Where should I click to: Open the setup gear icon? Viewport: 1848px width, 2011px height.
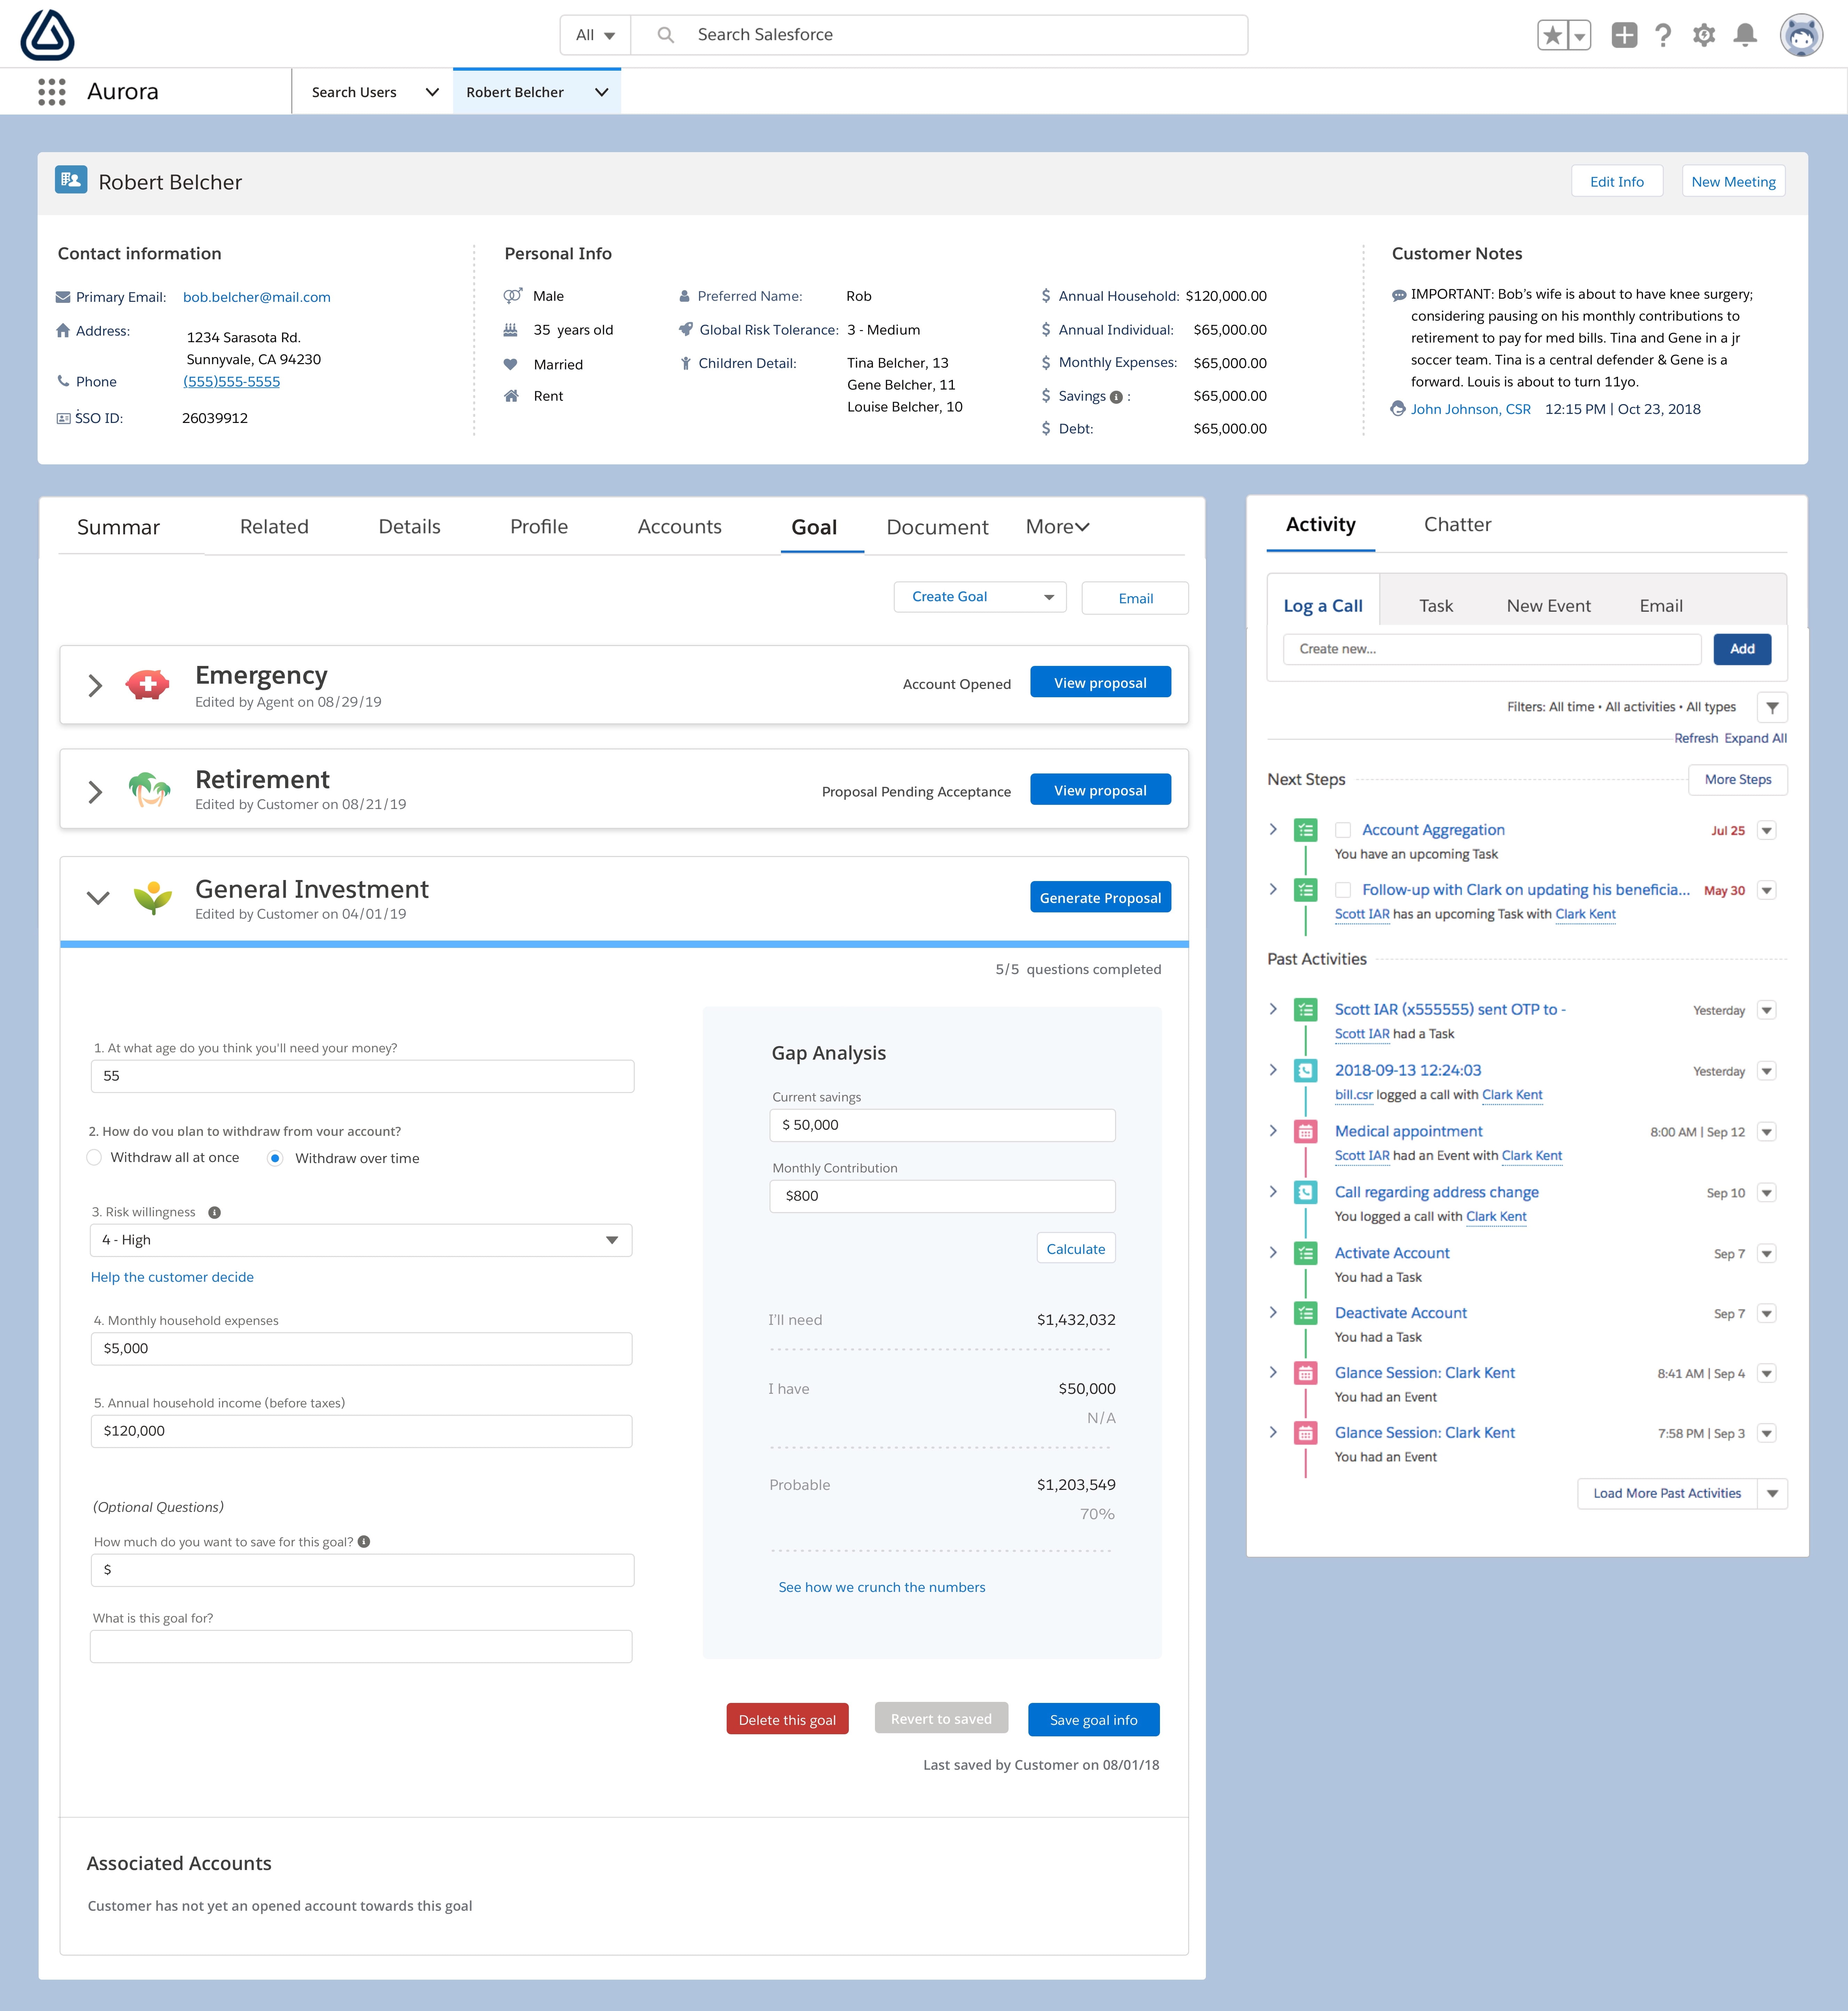(x=1704, y=35)
